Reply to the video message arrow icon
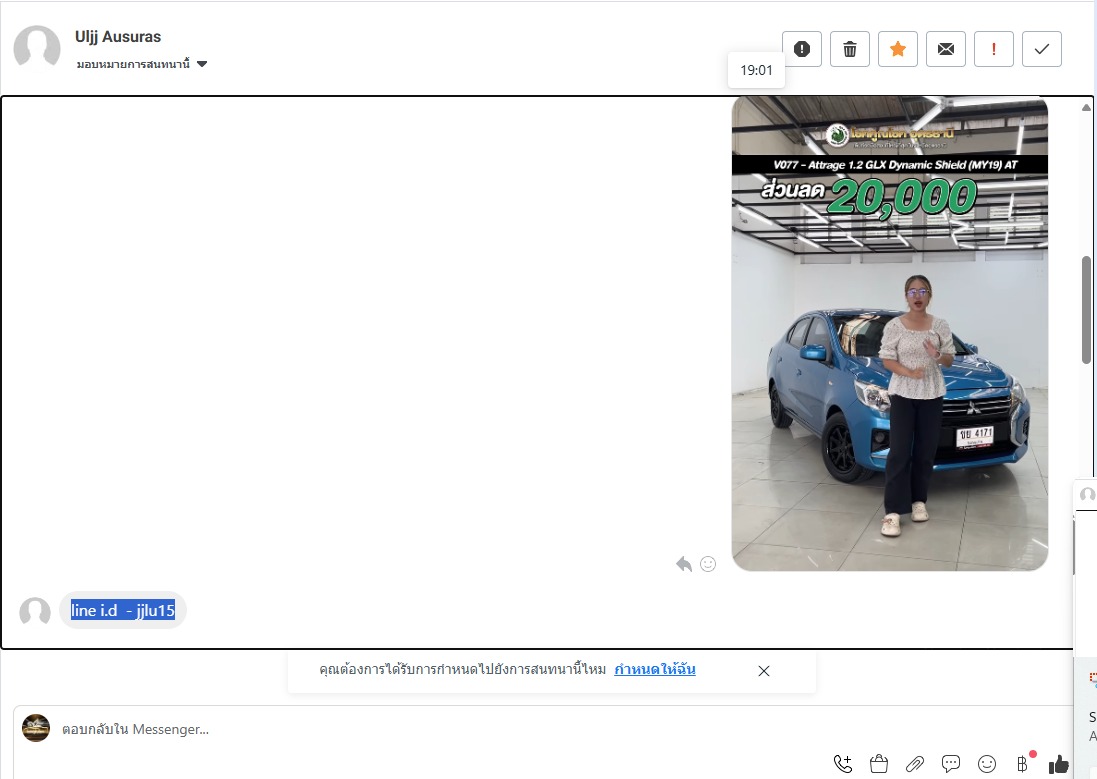The height and width of the screenshot is (779, 1097). point(684,564)
